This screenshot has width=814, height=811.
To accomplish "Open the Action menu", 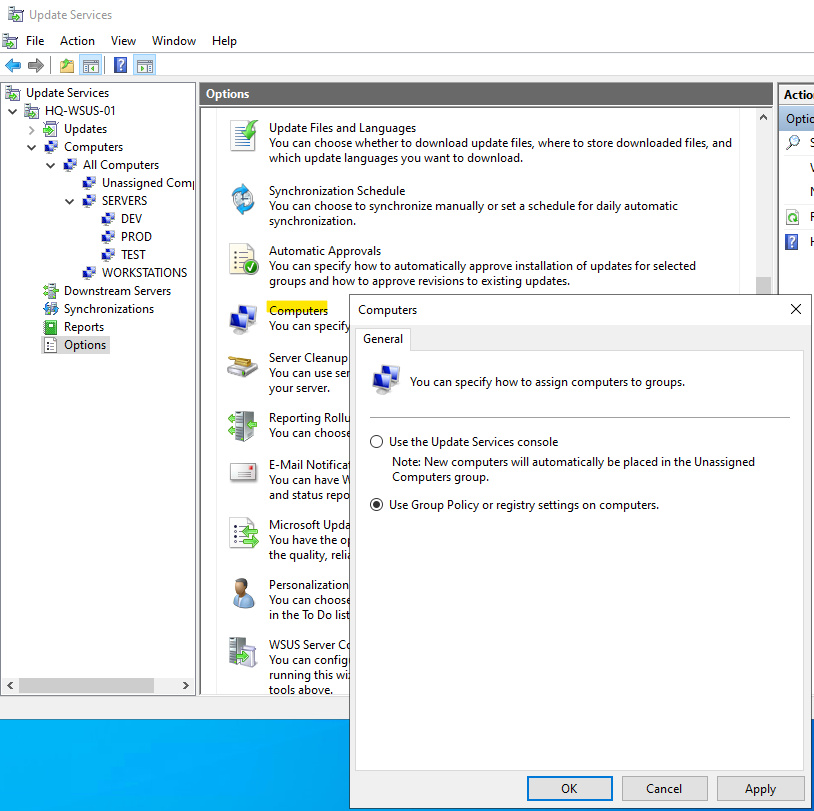I will (x=77, y=41).
